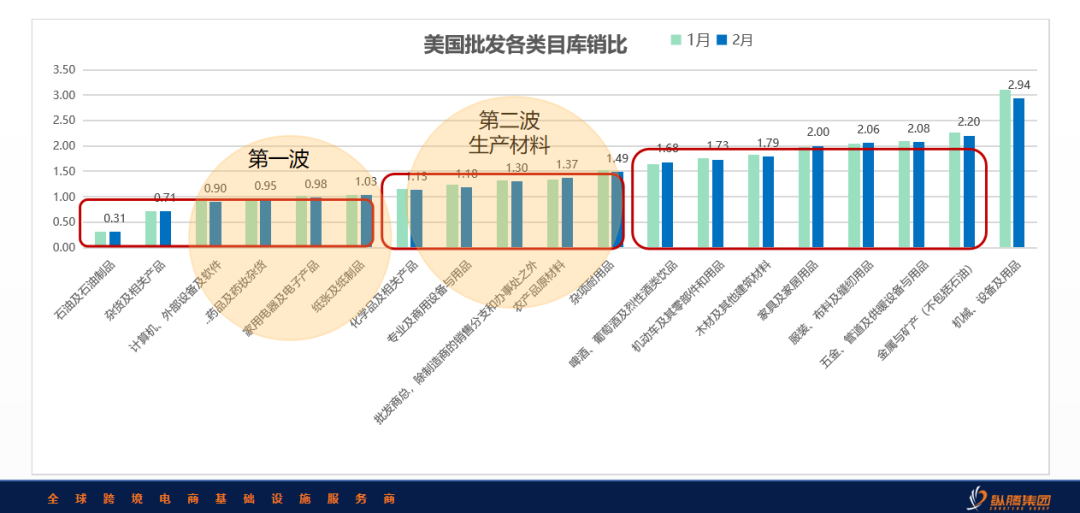Select the 杂货及相关产品 axis label
Screen dimensions: 1080x513
[137, 292]
